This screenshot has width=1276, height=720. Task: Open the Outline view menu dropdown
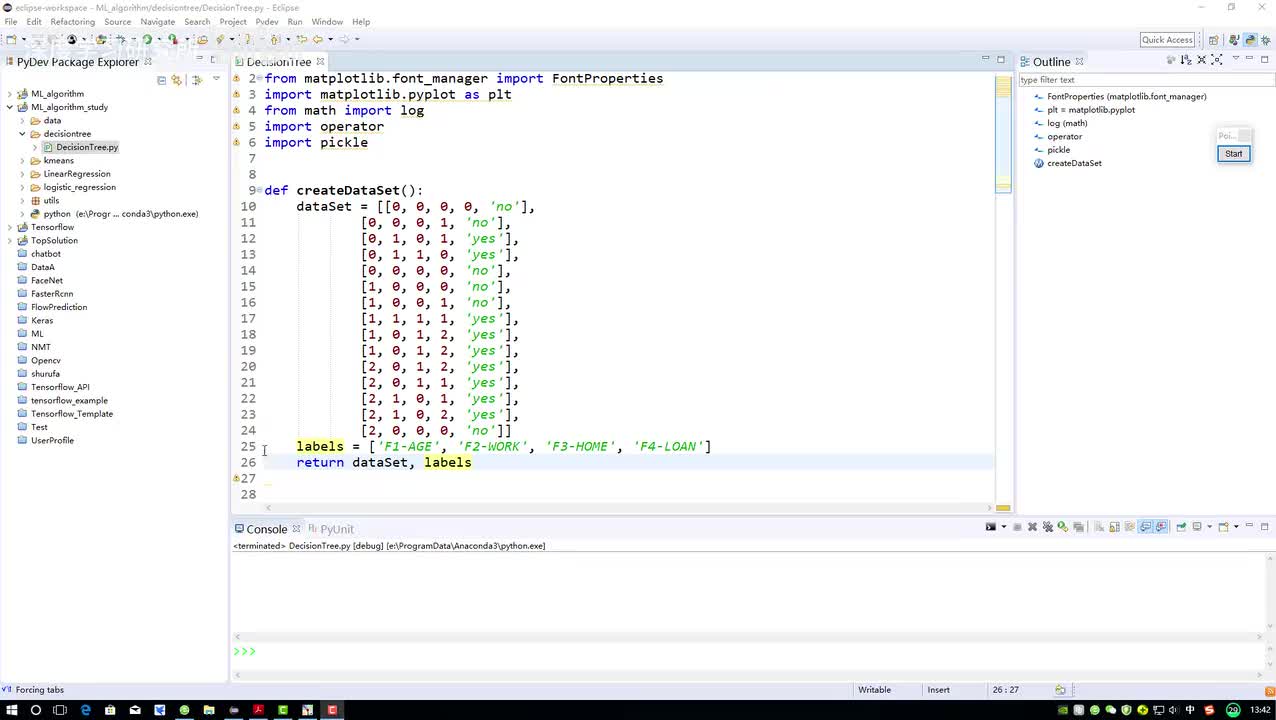[x=1235, y=60]
